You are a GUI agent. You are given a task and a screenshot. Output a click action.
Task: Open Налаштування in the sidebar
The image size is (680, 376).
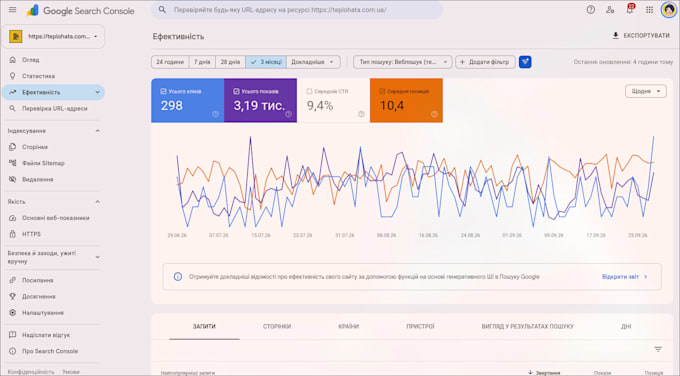click(x=43, y=313)
